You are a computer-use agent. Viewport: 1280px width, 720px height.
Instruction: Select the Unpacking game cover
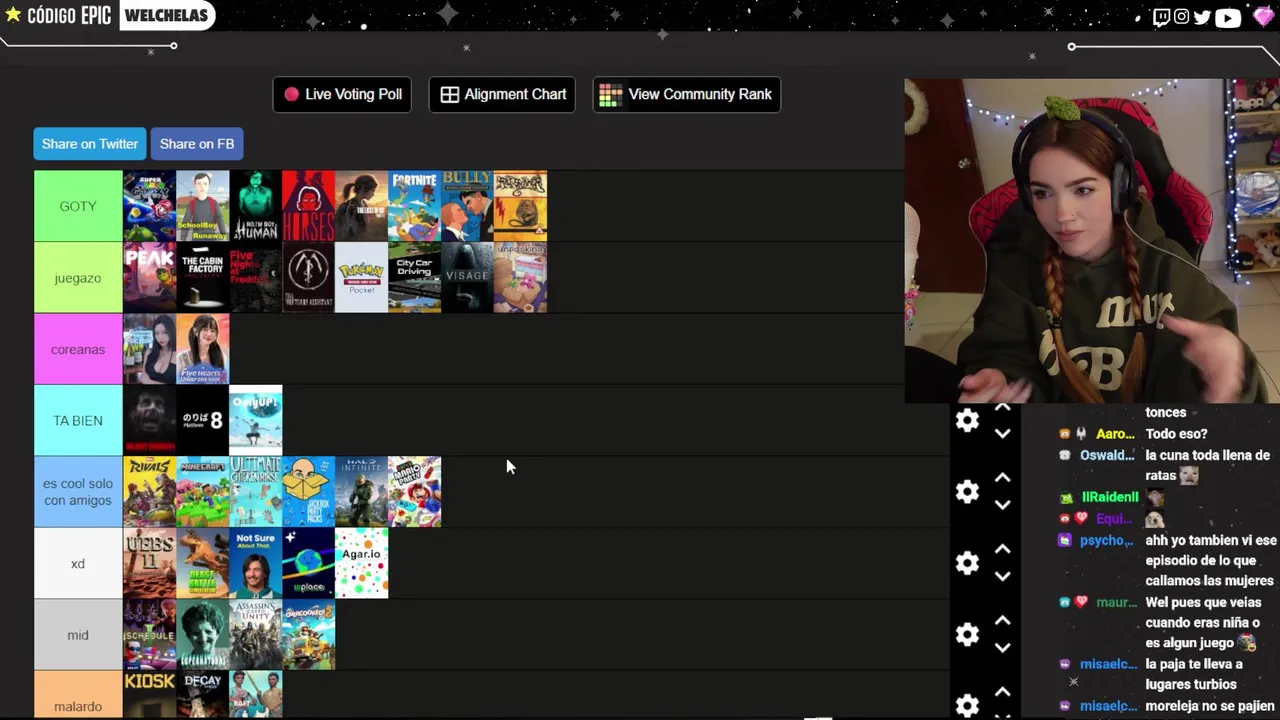(x=520, y=278)
